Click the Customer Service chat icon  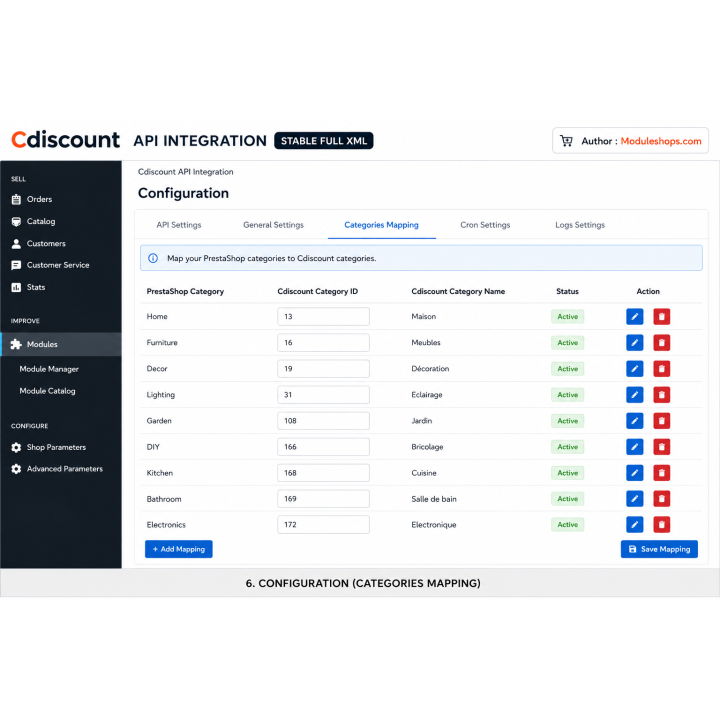[x=16, y=265]
